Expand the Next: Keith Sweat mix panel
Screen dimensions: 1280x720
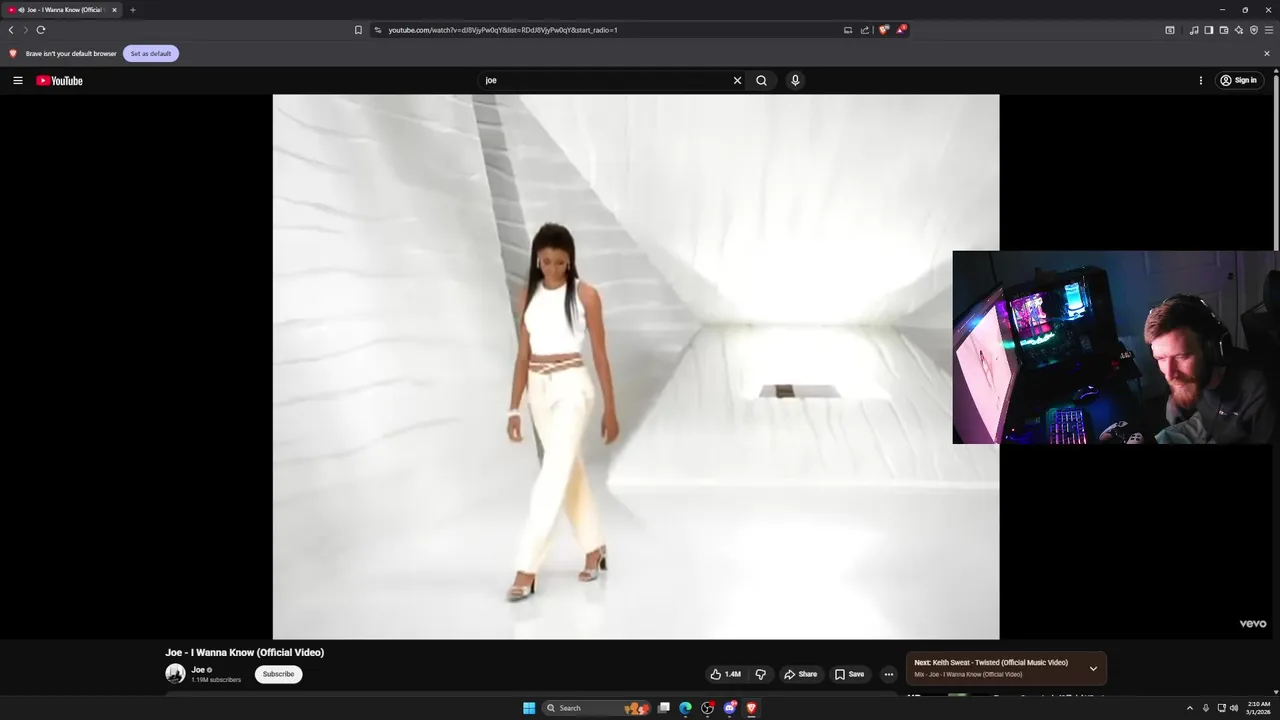point(1093,668)
